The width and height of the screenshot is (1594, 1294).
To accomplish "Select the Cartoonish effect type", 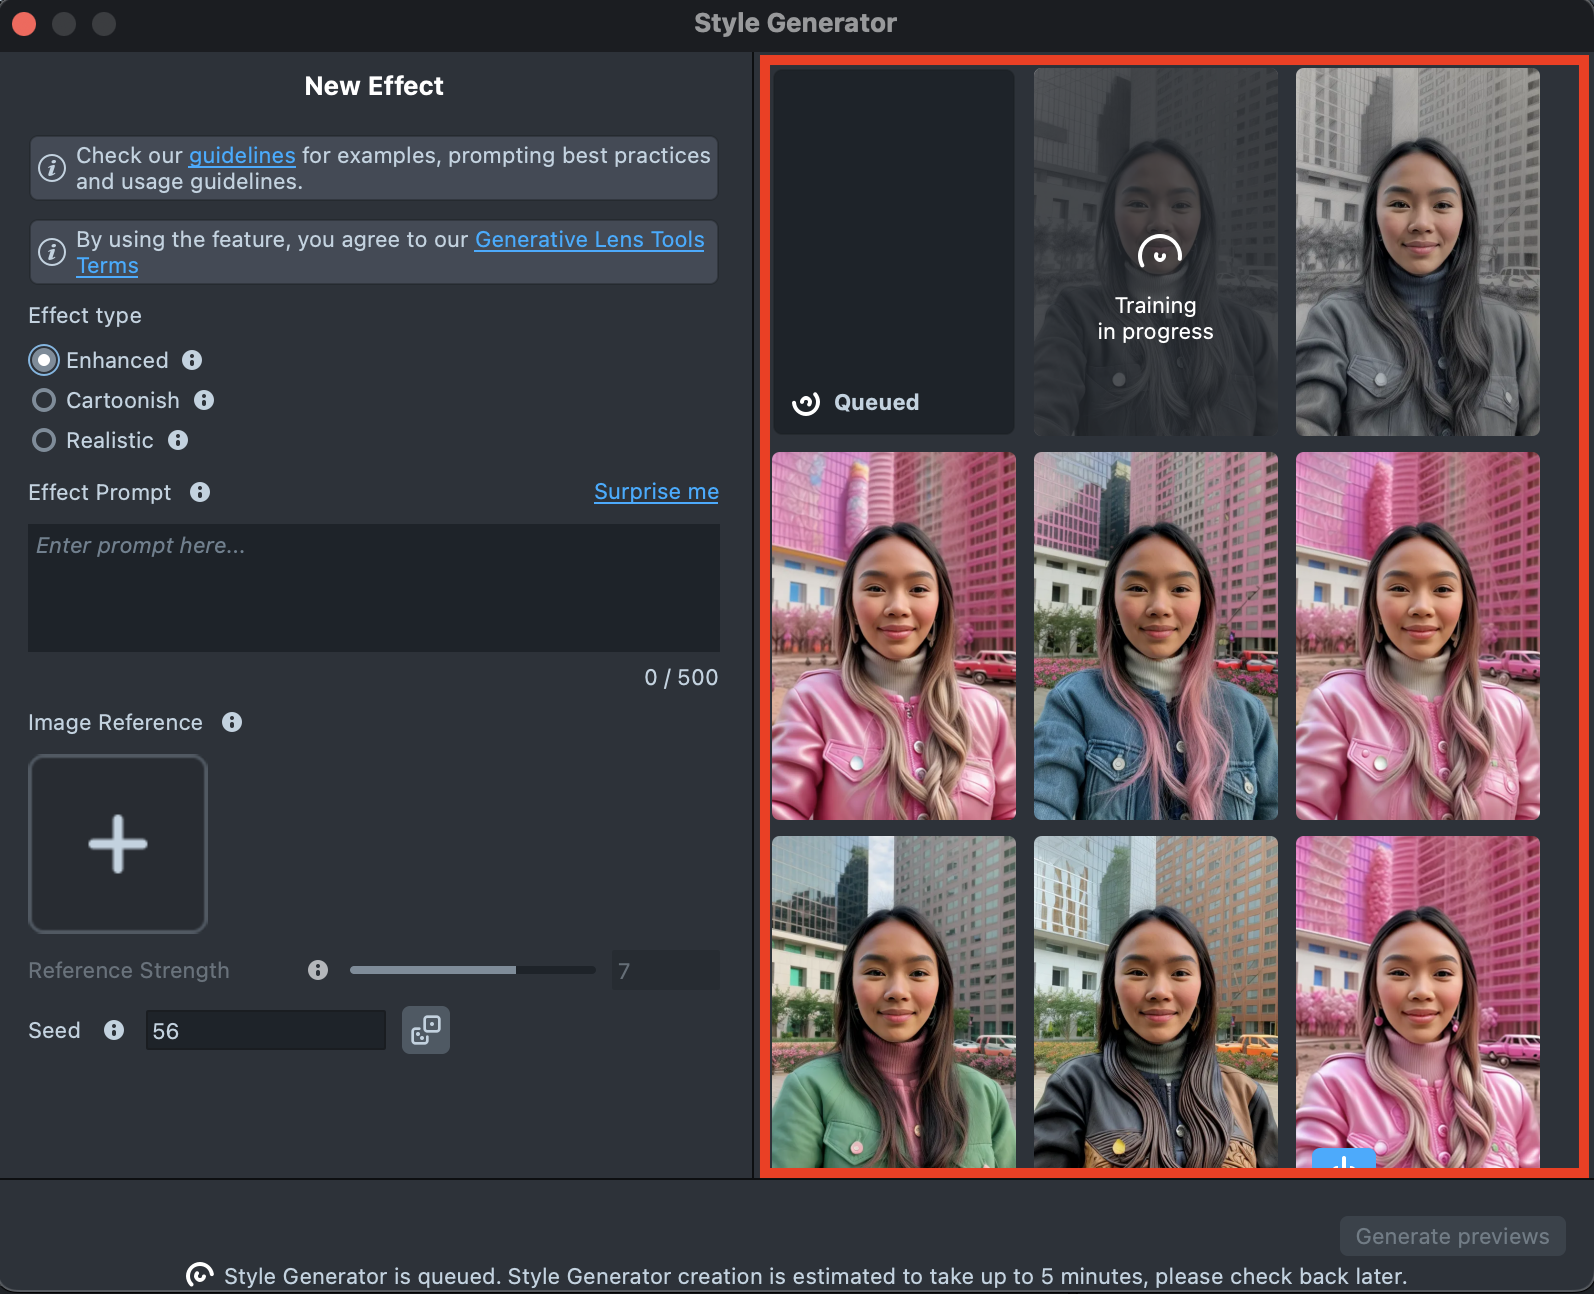I will coord(44,400).
